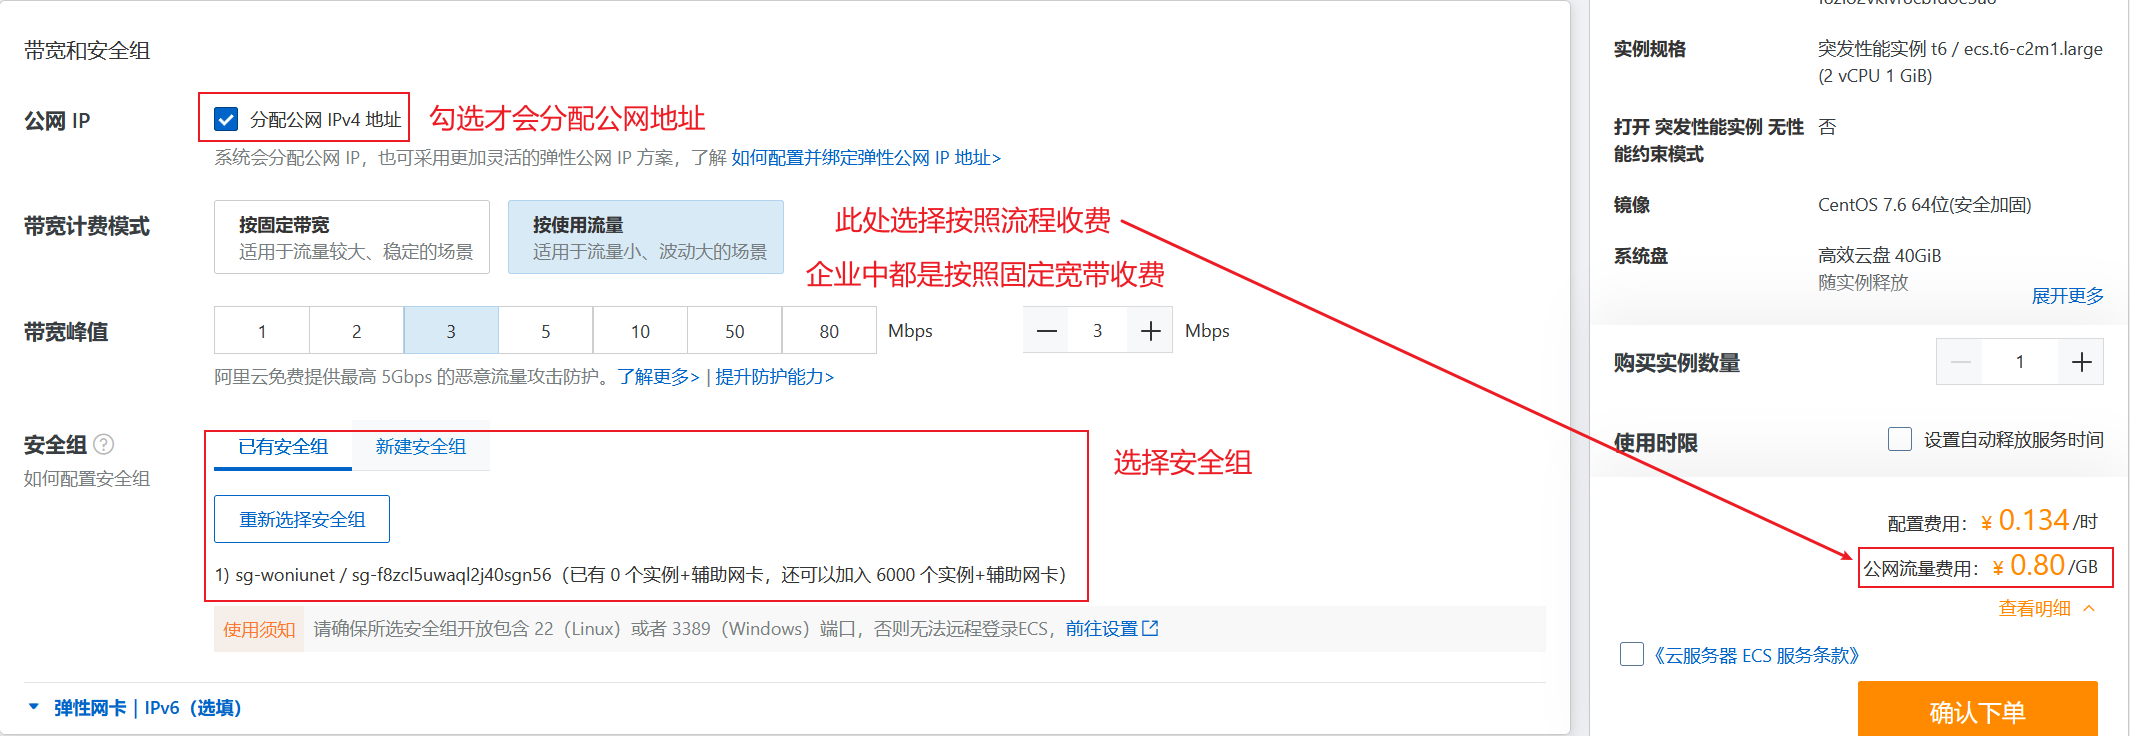Open 前往设置 link
Image resolution: width=2130 pixels, height=736 pixels.
[1102, 629]
